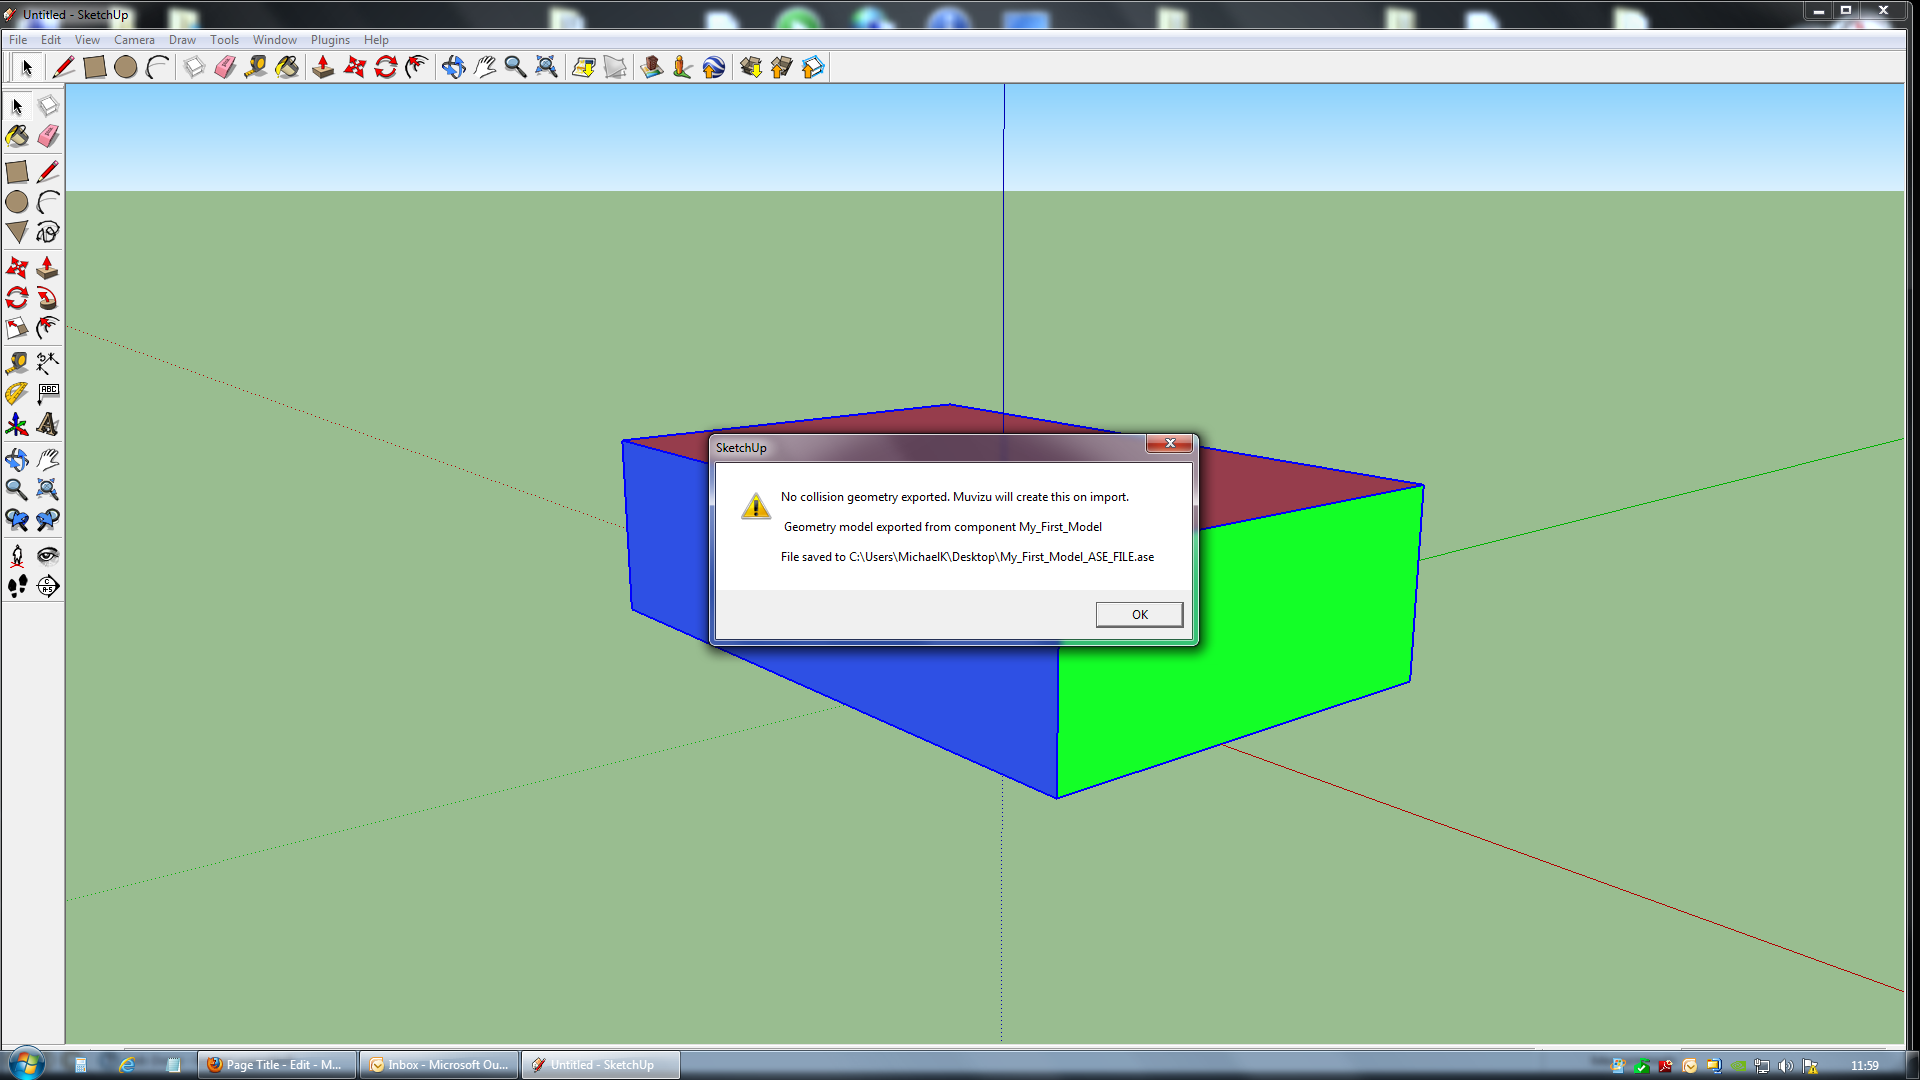Click the Share Model upload icon
The image size is (1920, 1080).
coord(782,67)
